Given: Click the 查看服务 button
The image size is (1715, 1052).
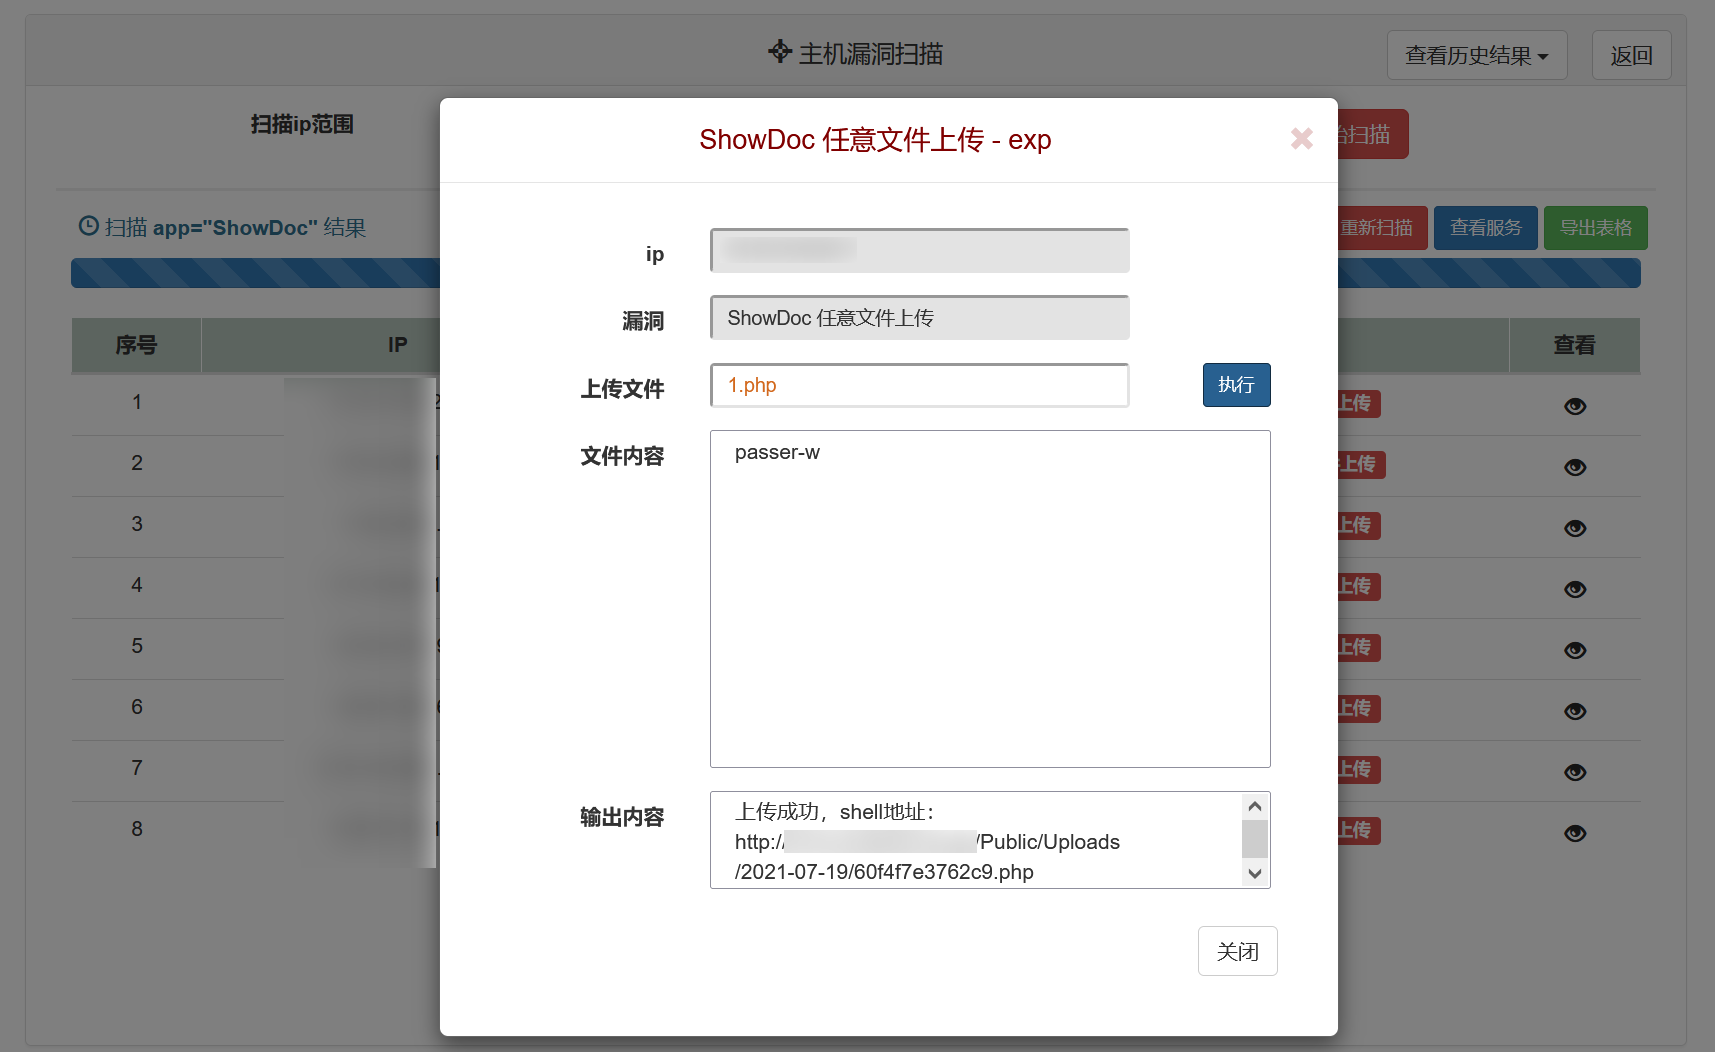Looking at the screenshot, I should (x=1486, y=228).
